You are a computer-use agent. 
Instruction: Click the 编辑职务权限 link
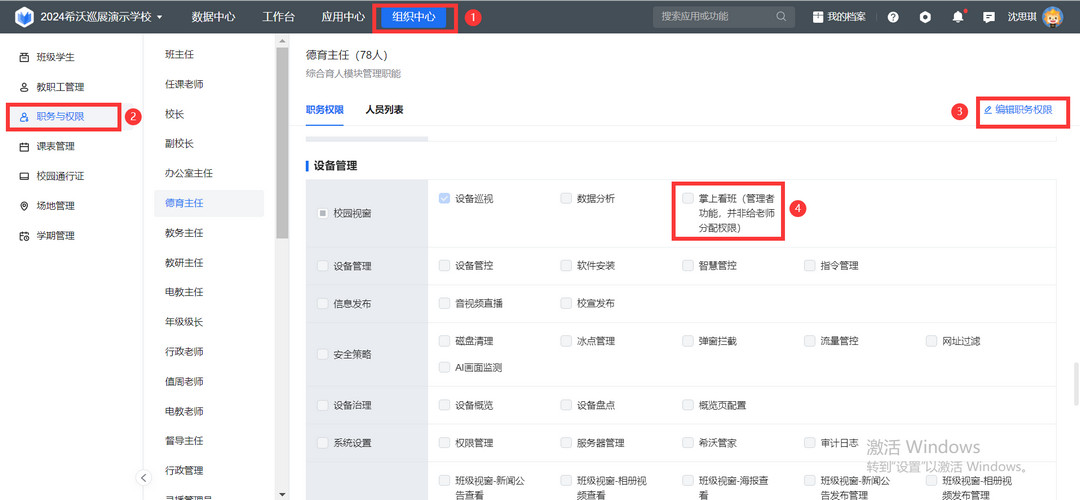click(x=1018, y=109)
